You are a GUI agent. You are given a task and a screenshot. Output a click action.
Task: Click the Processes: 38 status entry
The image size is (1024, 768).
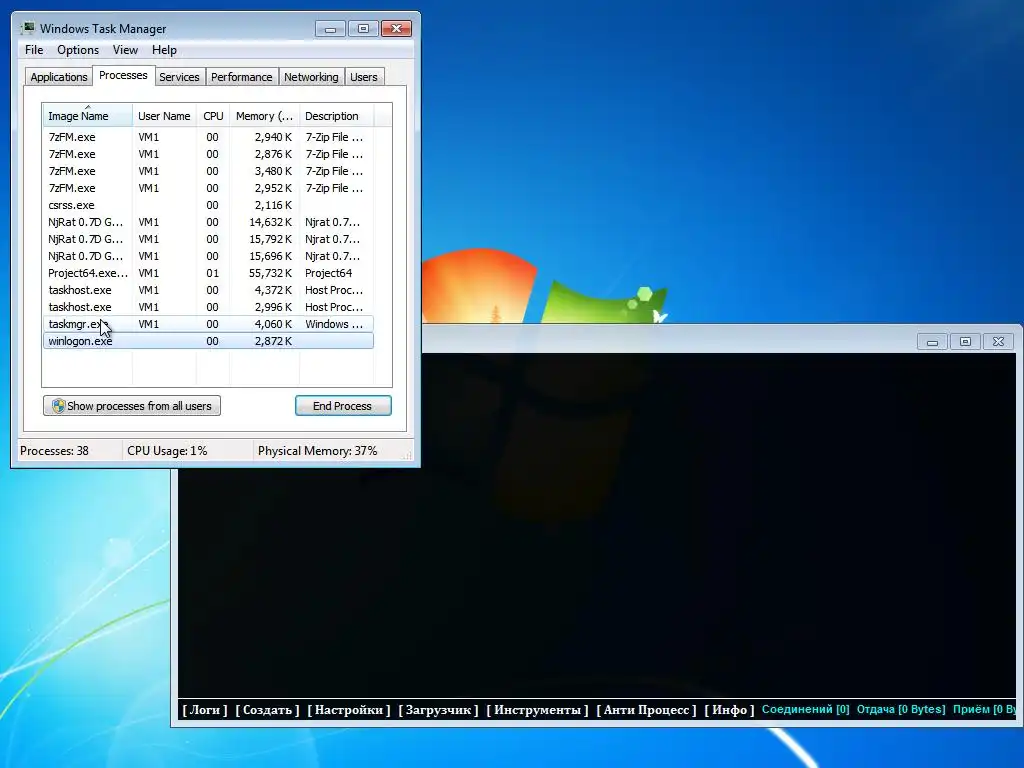[54, 451]
